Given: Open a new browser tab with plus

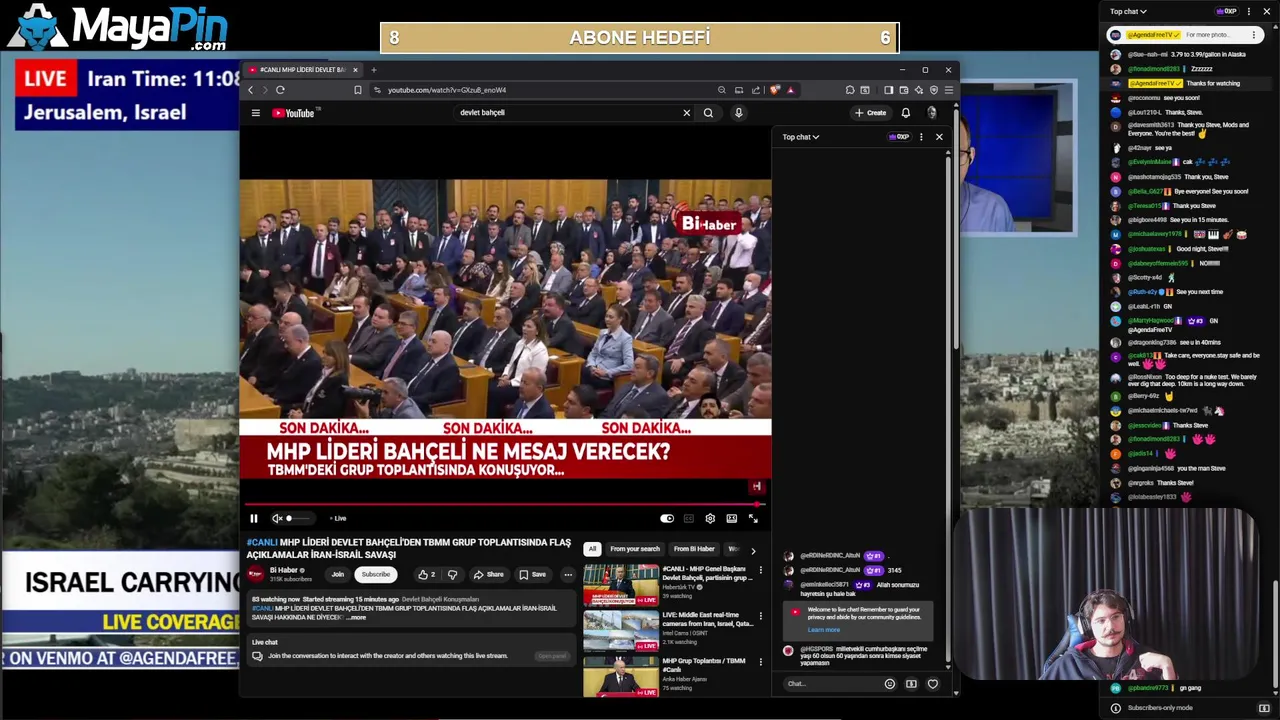Looking at the screenshot, I should (374, 70).
